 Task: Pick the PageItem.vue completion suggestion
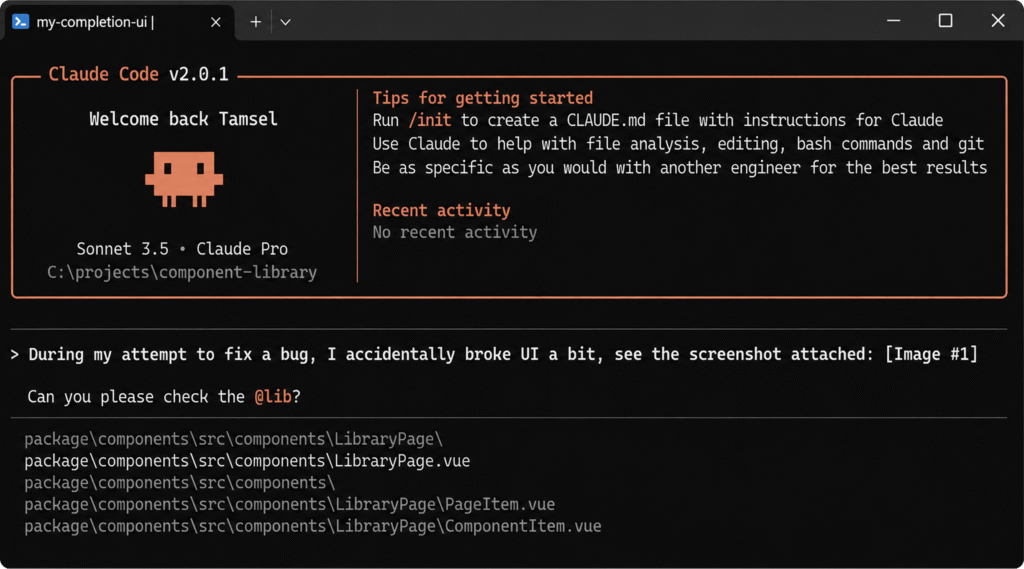[x=289, y=504]
